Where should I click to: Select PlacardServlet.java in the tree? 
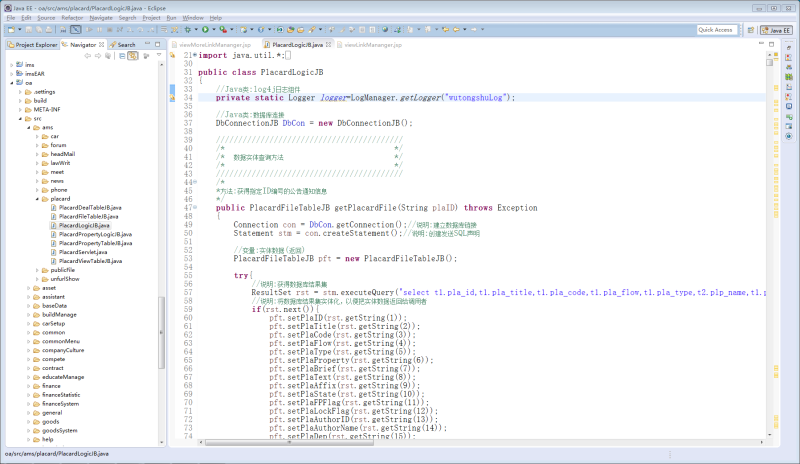[x=83, y=252]
